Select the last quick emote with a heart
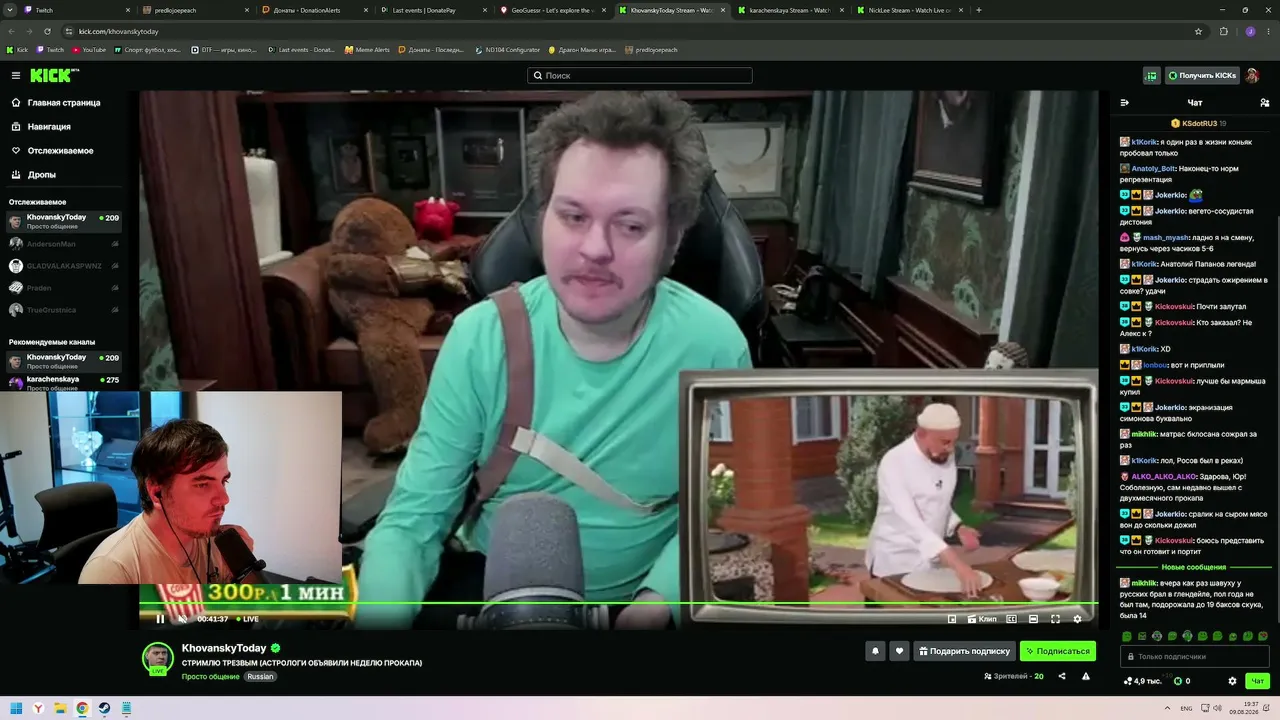Screen dimensions: 1280x720 [1263, 636]
